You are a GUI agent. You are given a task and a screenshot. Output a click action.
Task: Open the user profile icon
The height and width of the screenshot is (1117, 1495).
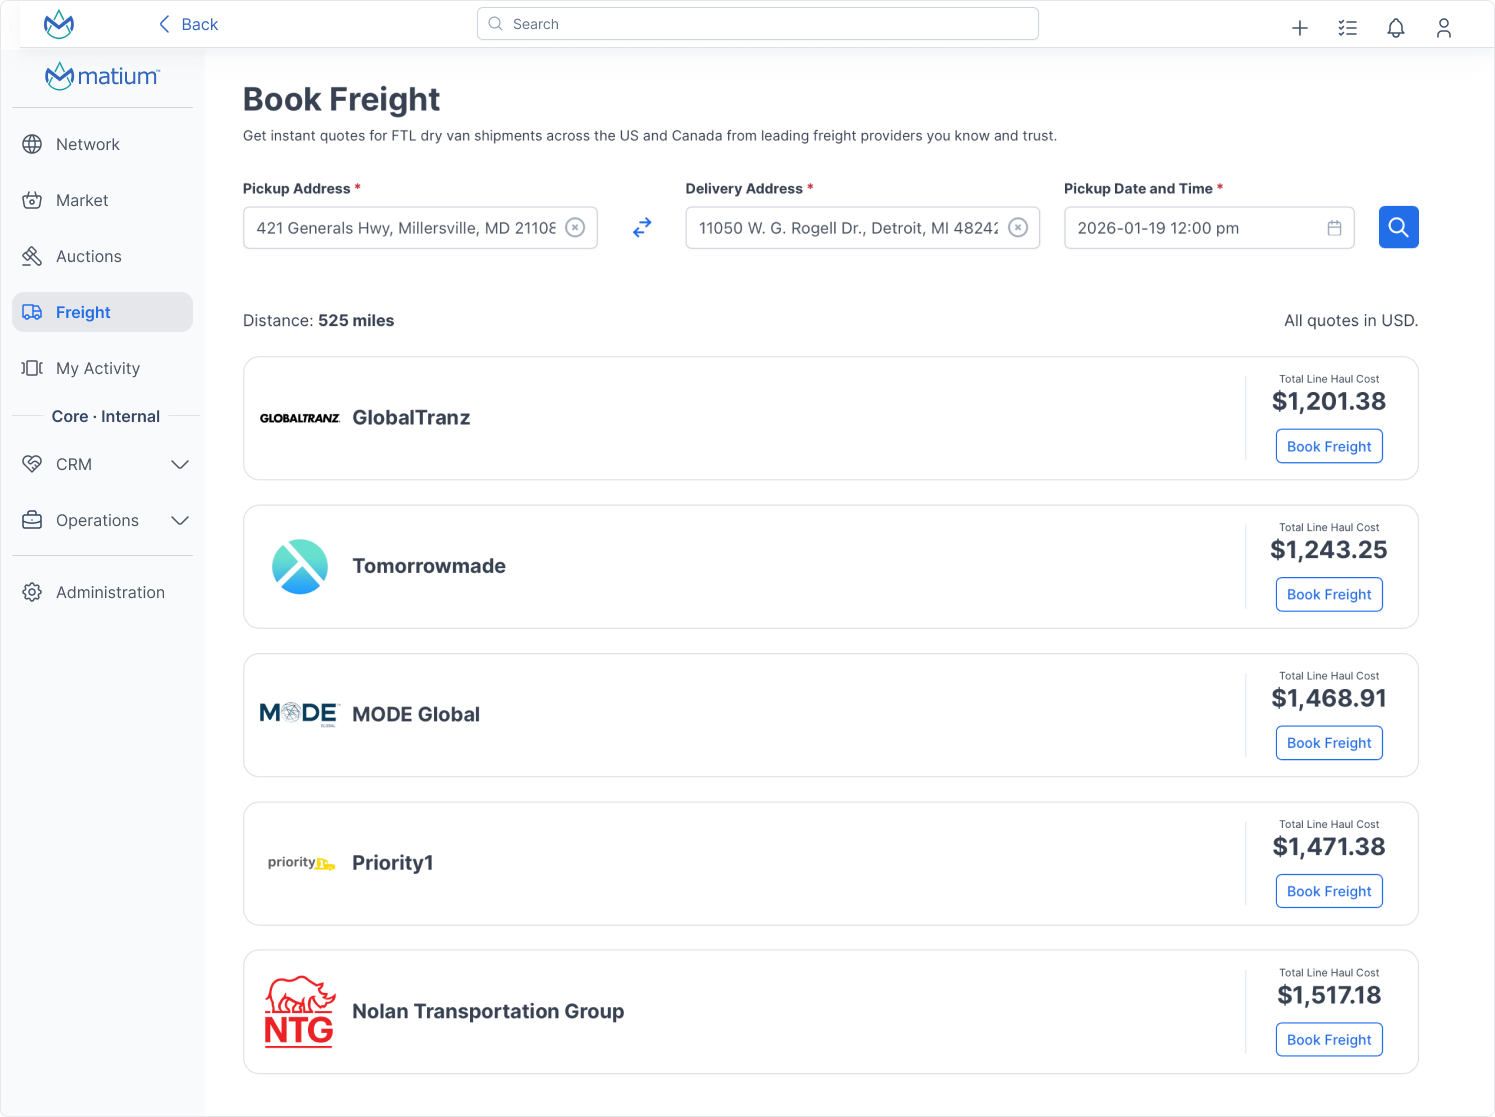tap(1444, 28)
